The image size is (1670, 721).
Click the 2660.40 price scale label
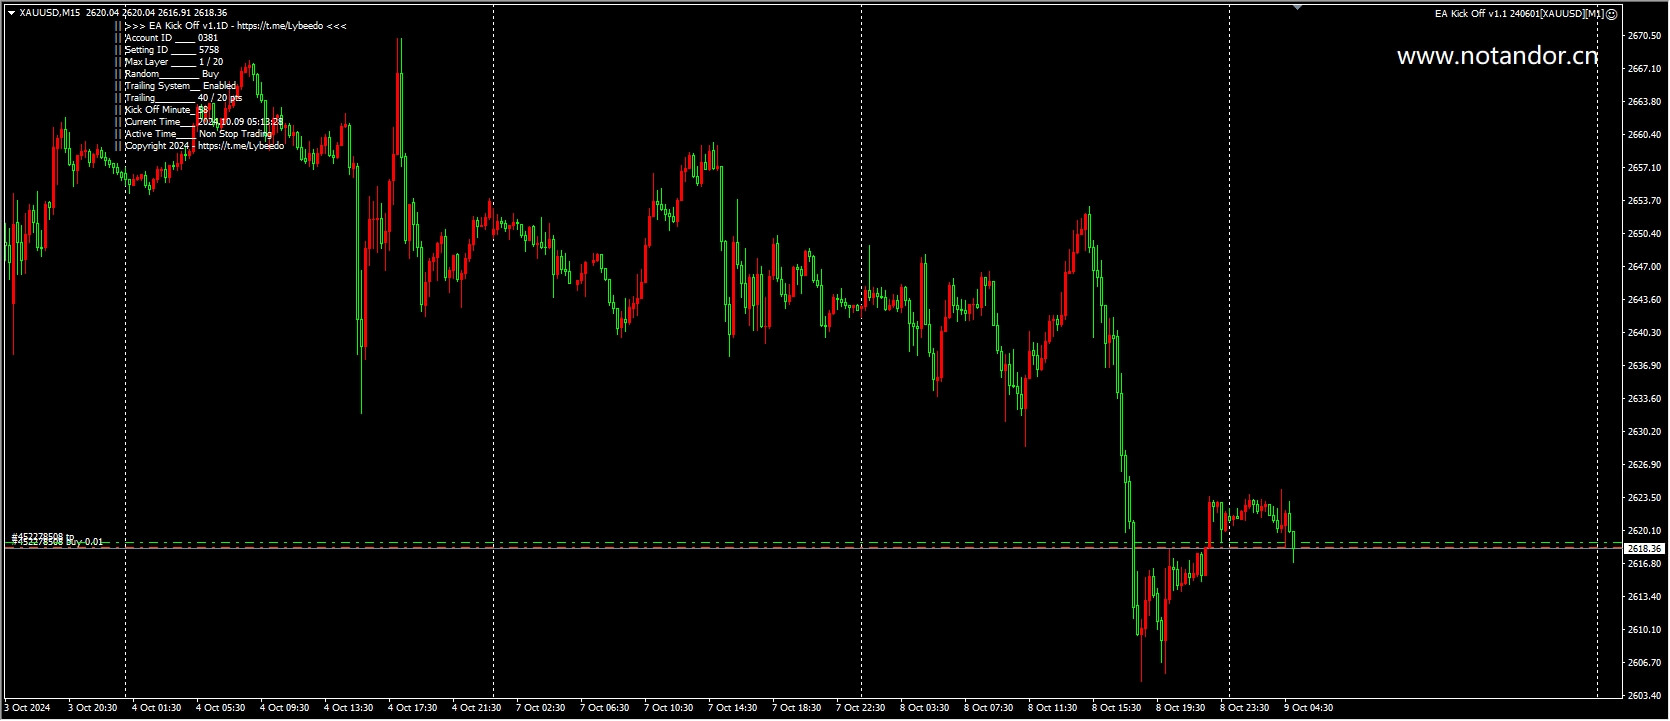click(x=1644, y=135)
